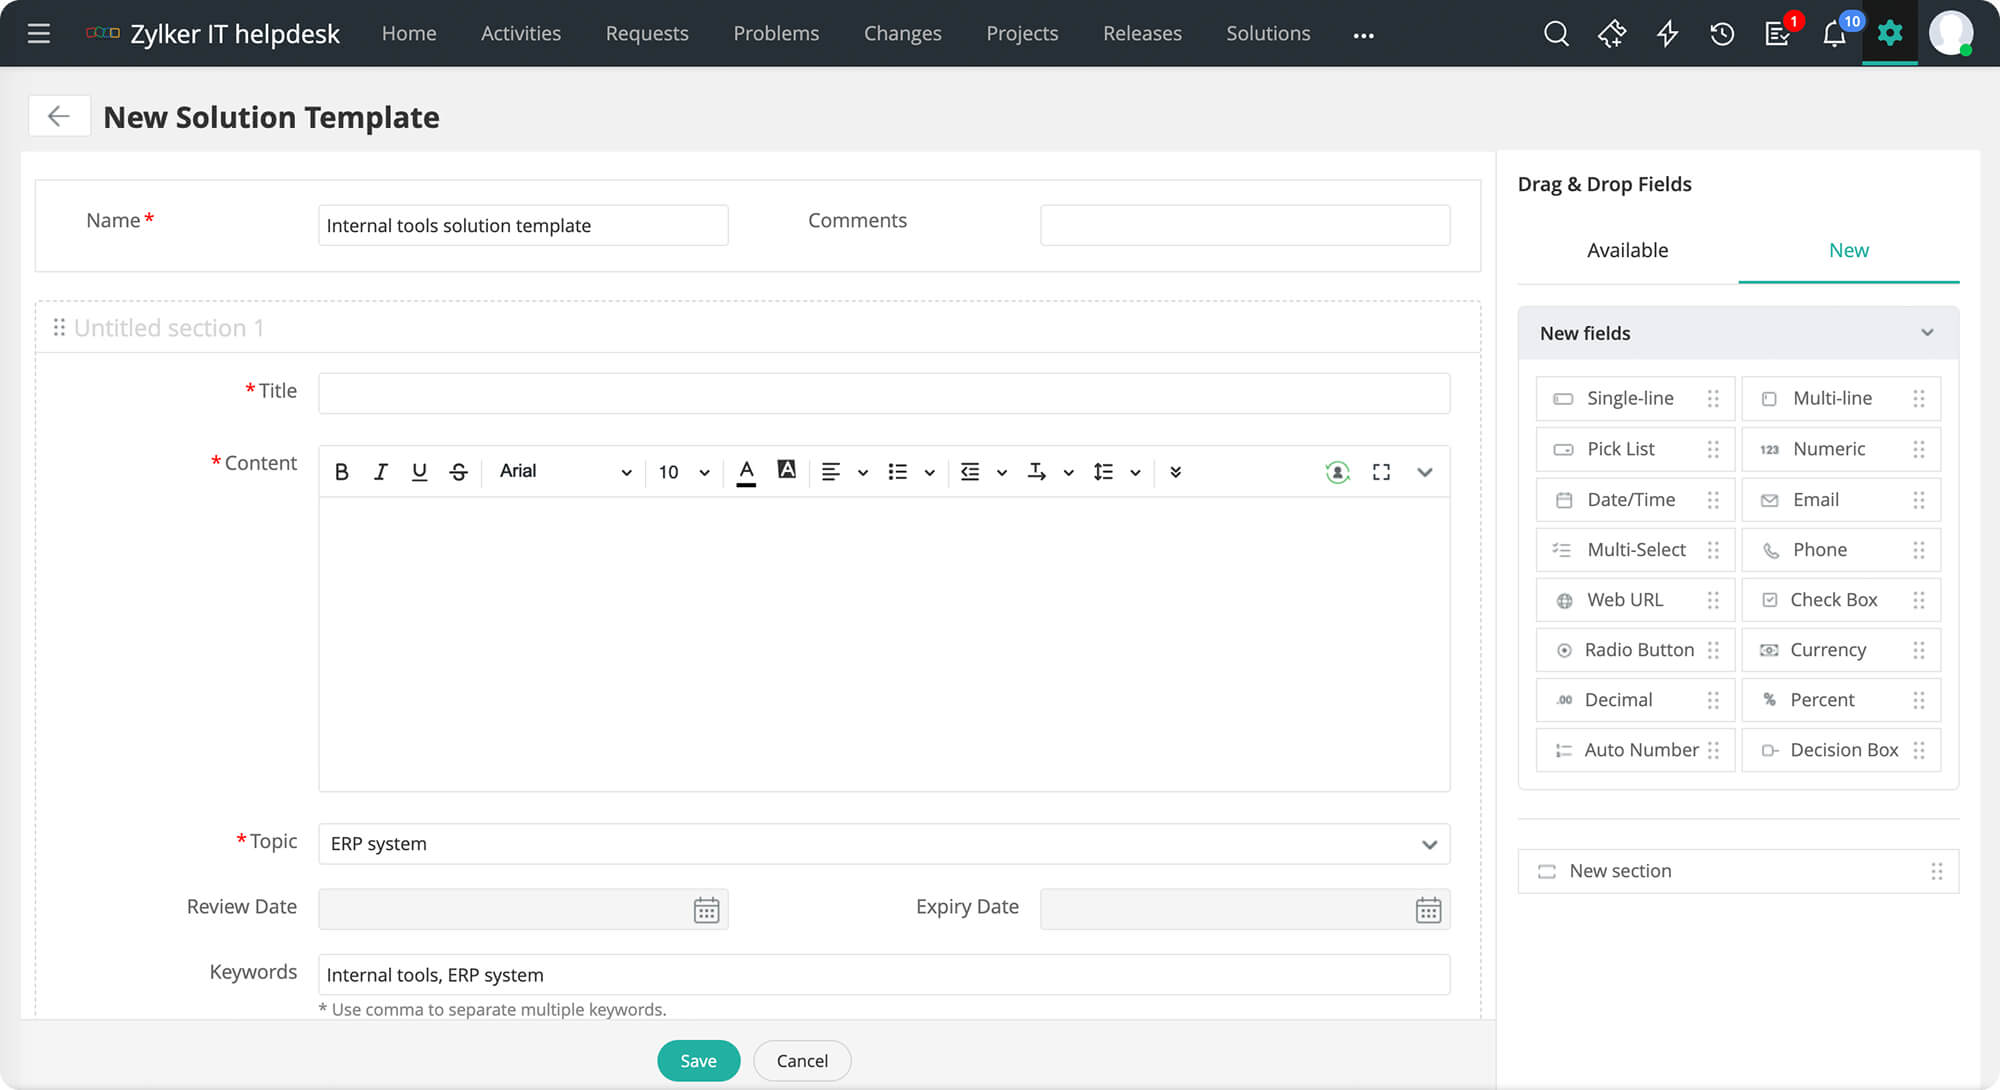The image size is (2000, 1090).
Task: Open the Review Date calendar picker
Action: coord(706,909)
